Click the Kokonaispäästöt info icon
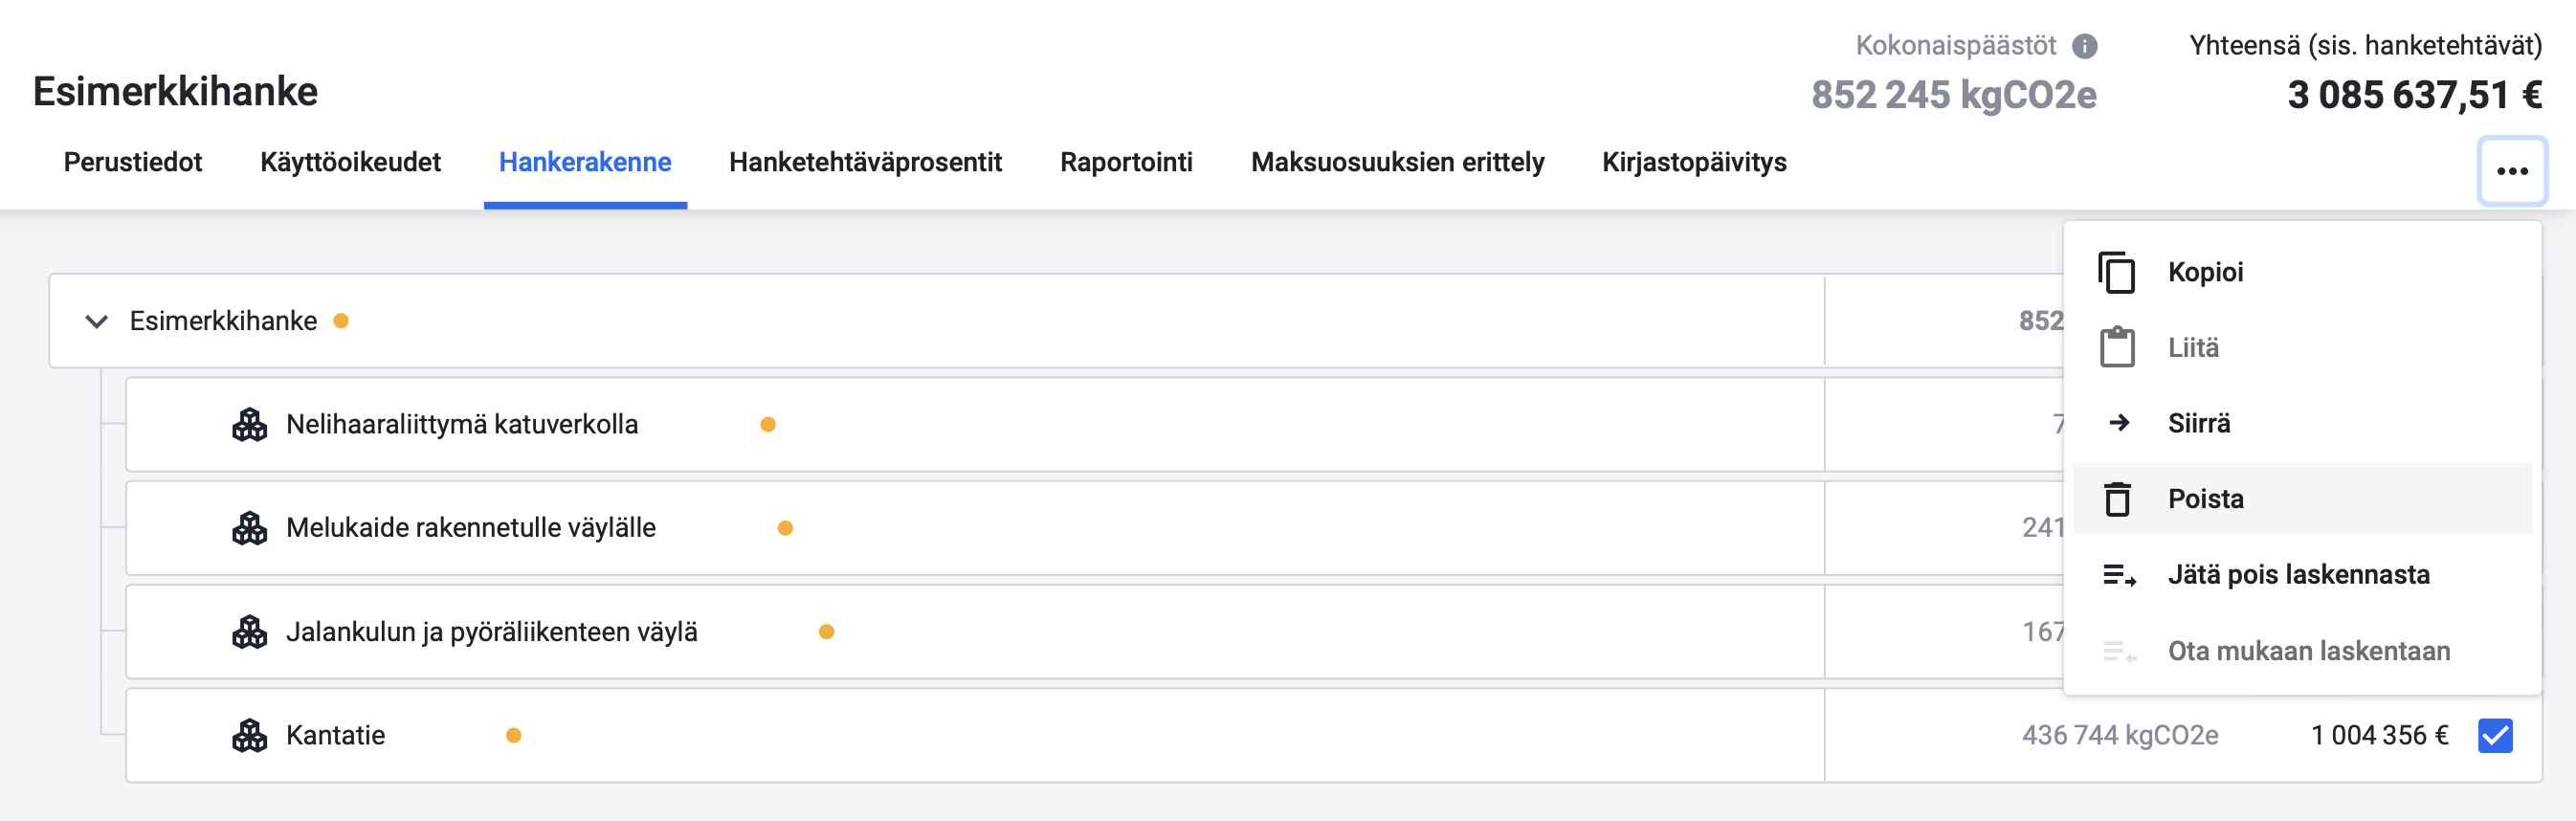2576x821 pixels. 2084,46
